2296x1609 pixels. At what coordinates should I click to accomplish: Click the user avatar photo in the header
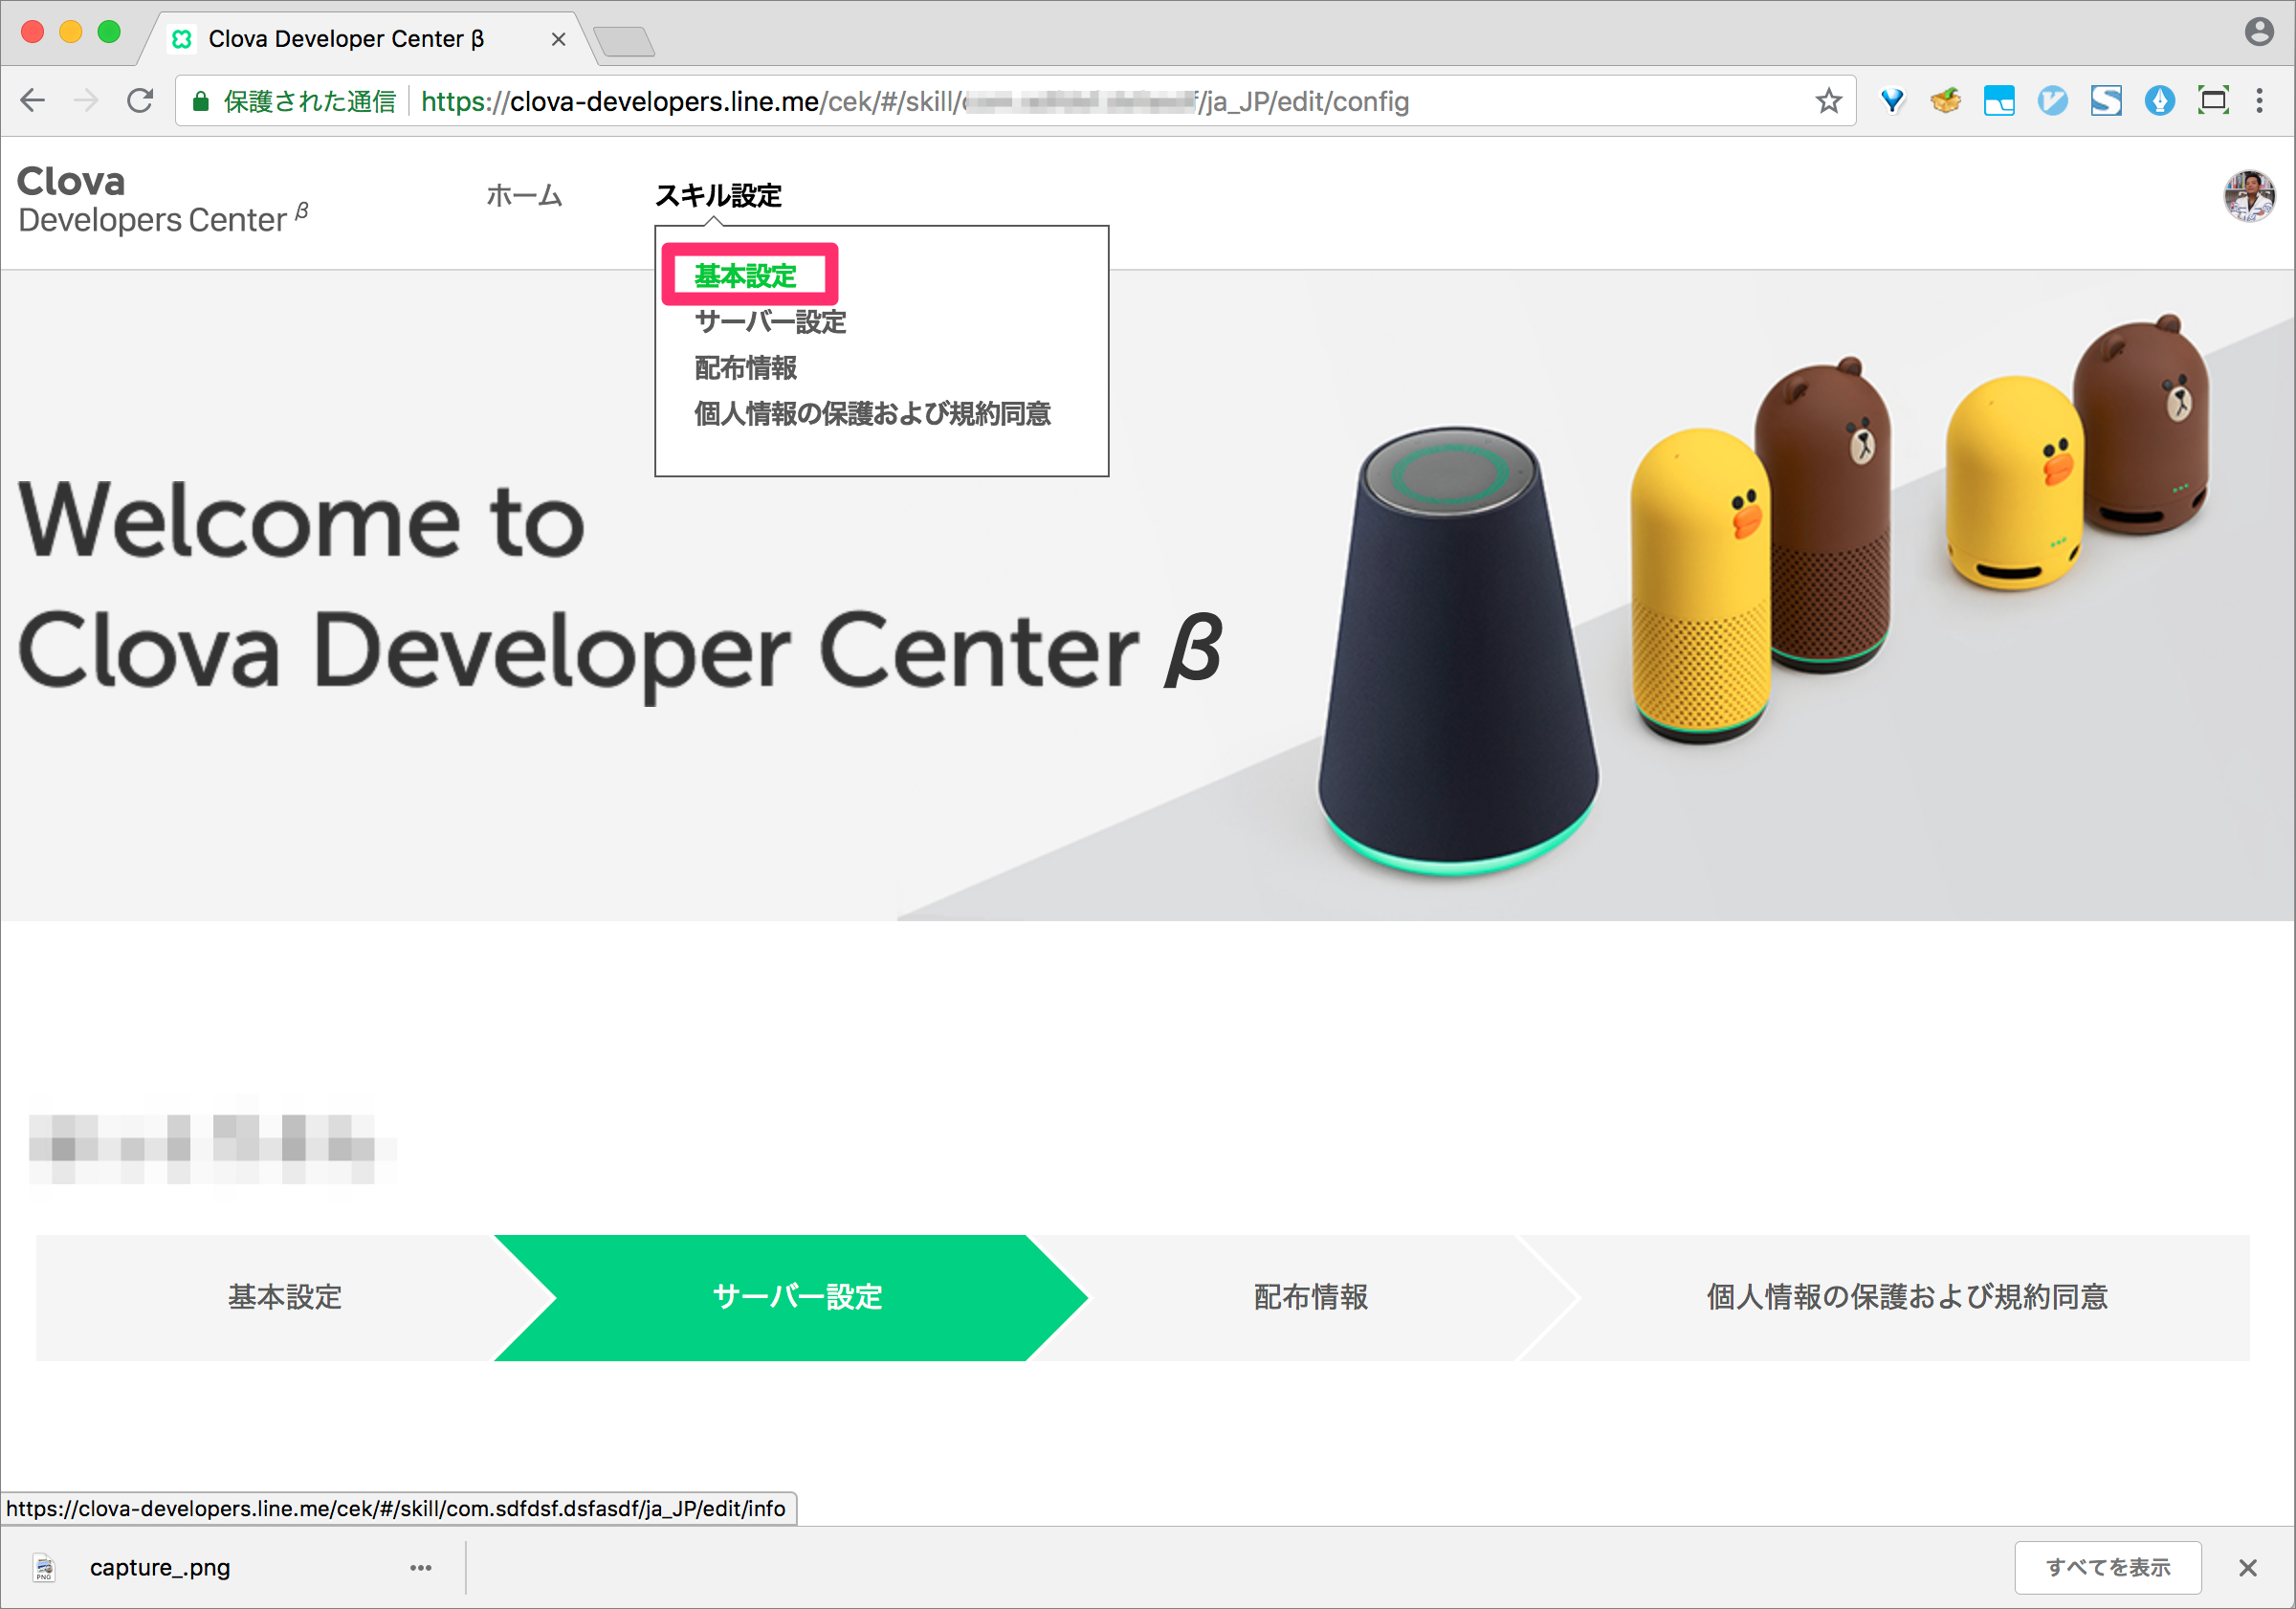pyautogui.click(x=2249, y=196)
